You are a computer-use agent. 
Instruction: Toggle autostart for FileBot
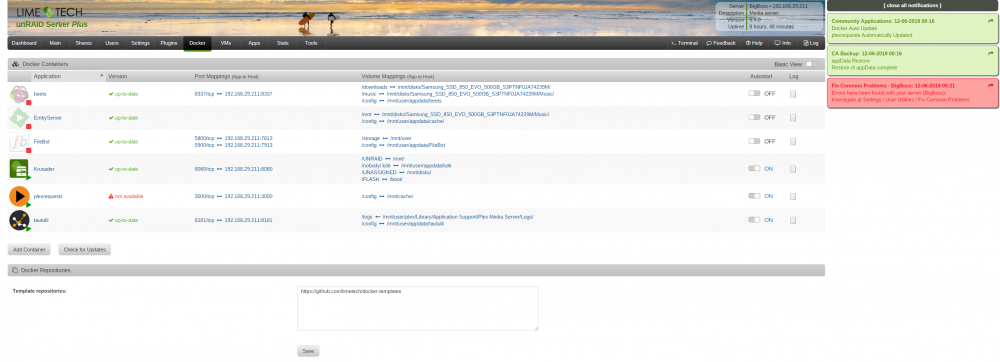[754, 141]
